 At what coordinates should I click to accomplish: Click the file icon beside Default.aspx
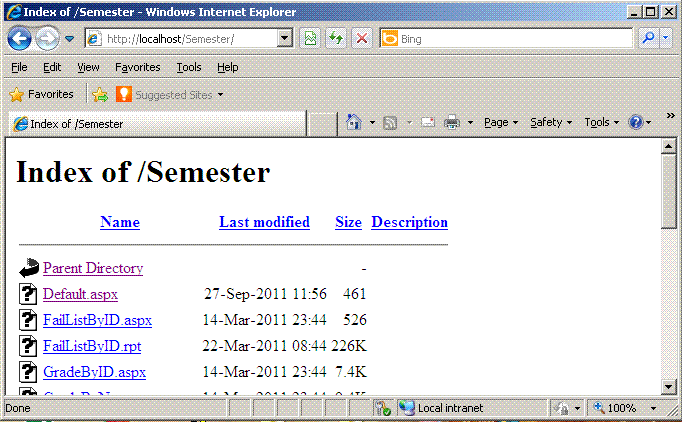pyautogui.click(x=28, y=294)
